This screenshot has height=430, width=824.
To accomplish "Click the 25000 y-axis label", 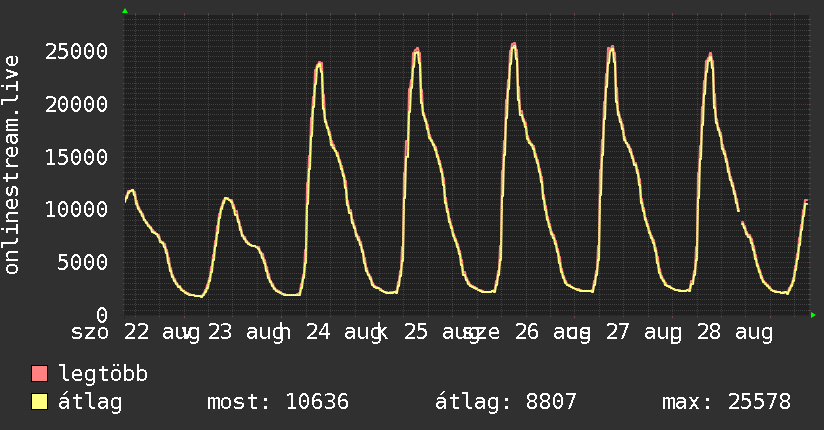I will click(x=76, y=52).
